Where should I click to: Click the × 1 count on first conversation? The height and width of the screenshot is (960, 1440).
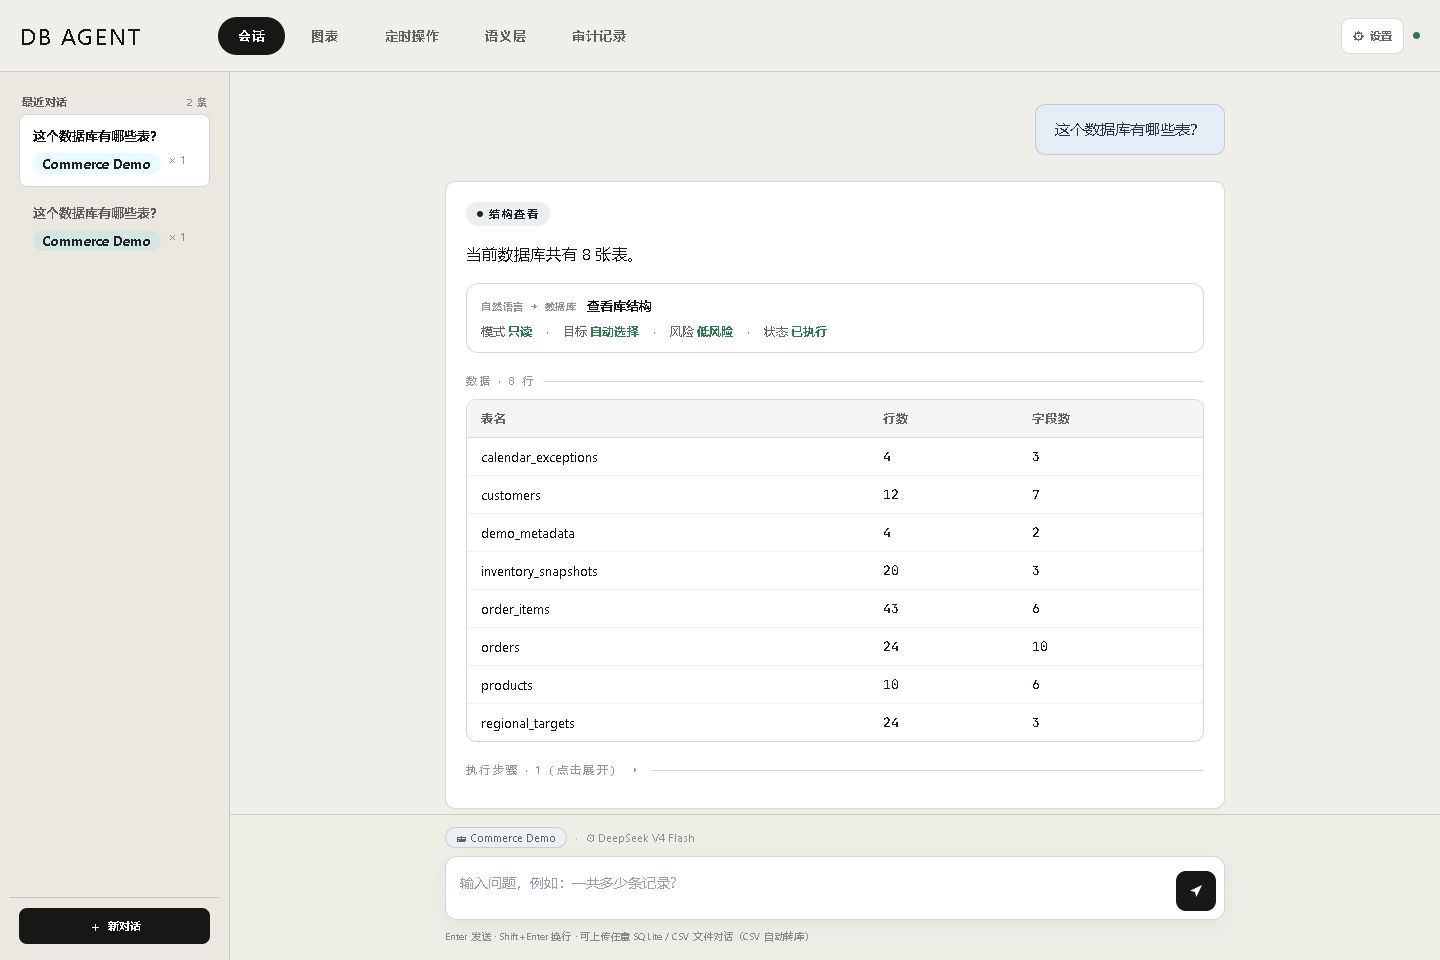point(177,160)
